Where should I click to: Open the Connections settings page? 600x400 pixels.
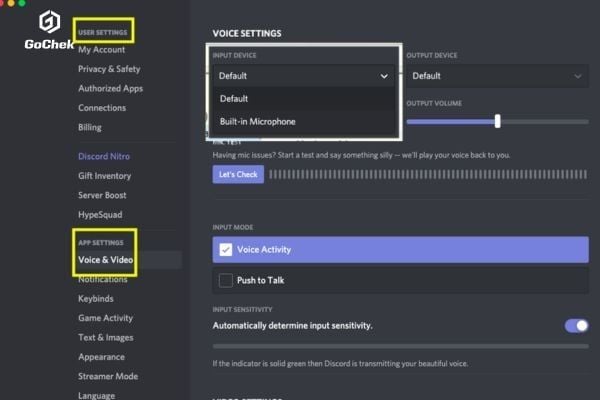tap(102, 108)
